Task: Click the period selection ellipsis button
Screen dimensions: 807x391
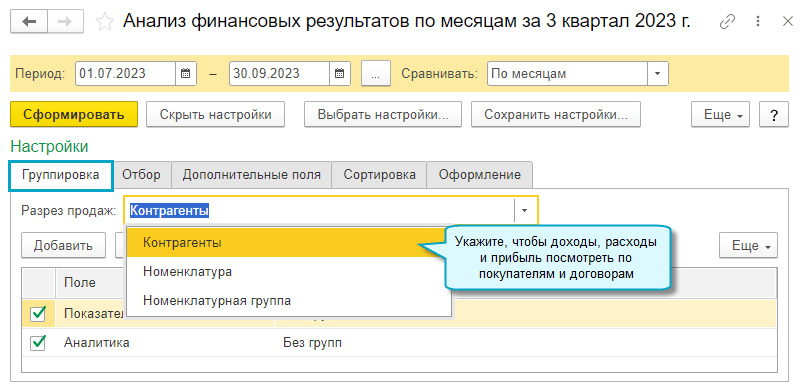Action: point(376,74)
